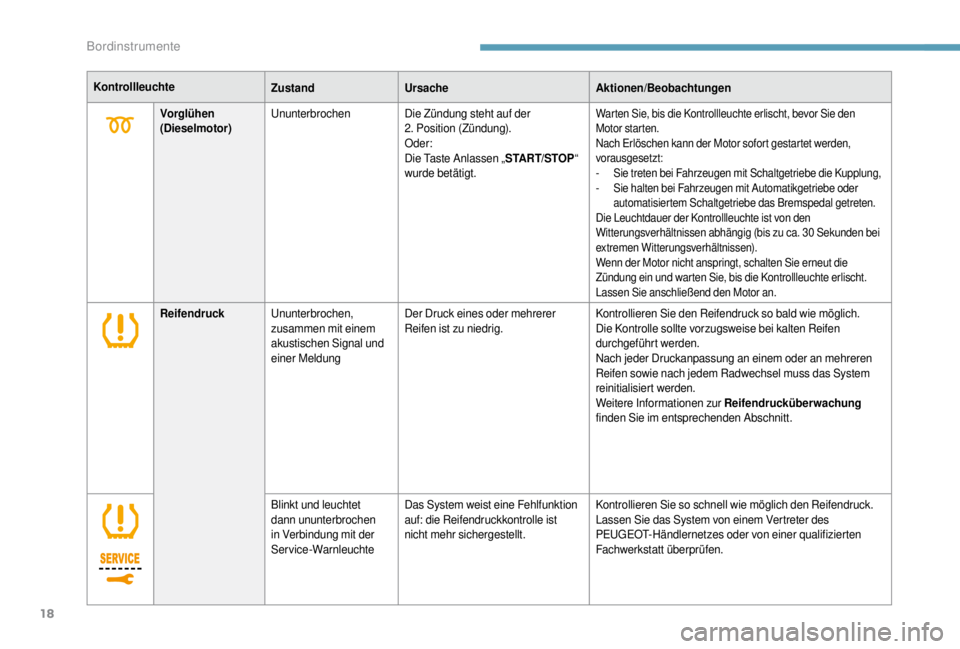The image size is (960, 649).
Task: Click the Bordinstrumente section heading
Action: [133, 47]
